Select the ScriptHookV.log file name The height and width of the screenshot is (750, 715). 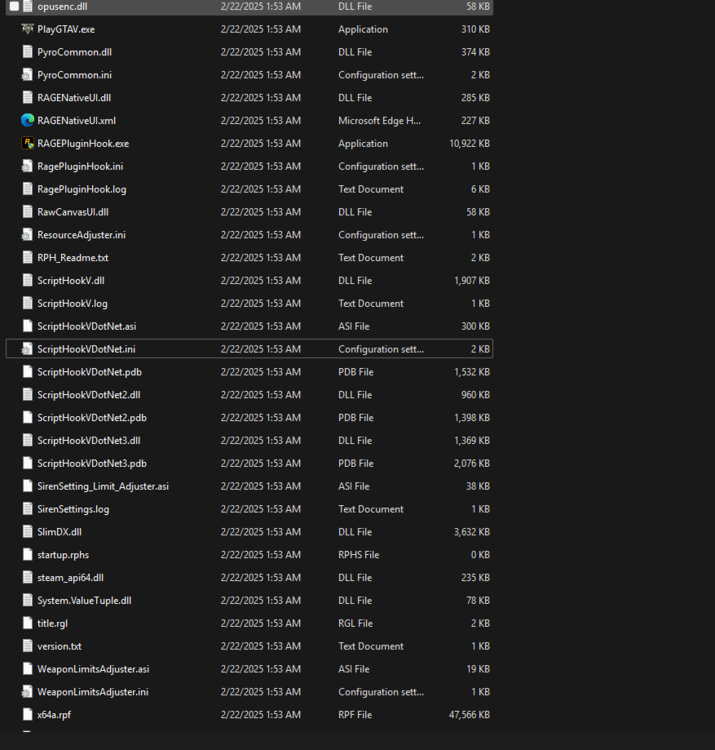[72, 304]
